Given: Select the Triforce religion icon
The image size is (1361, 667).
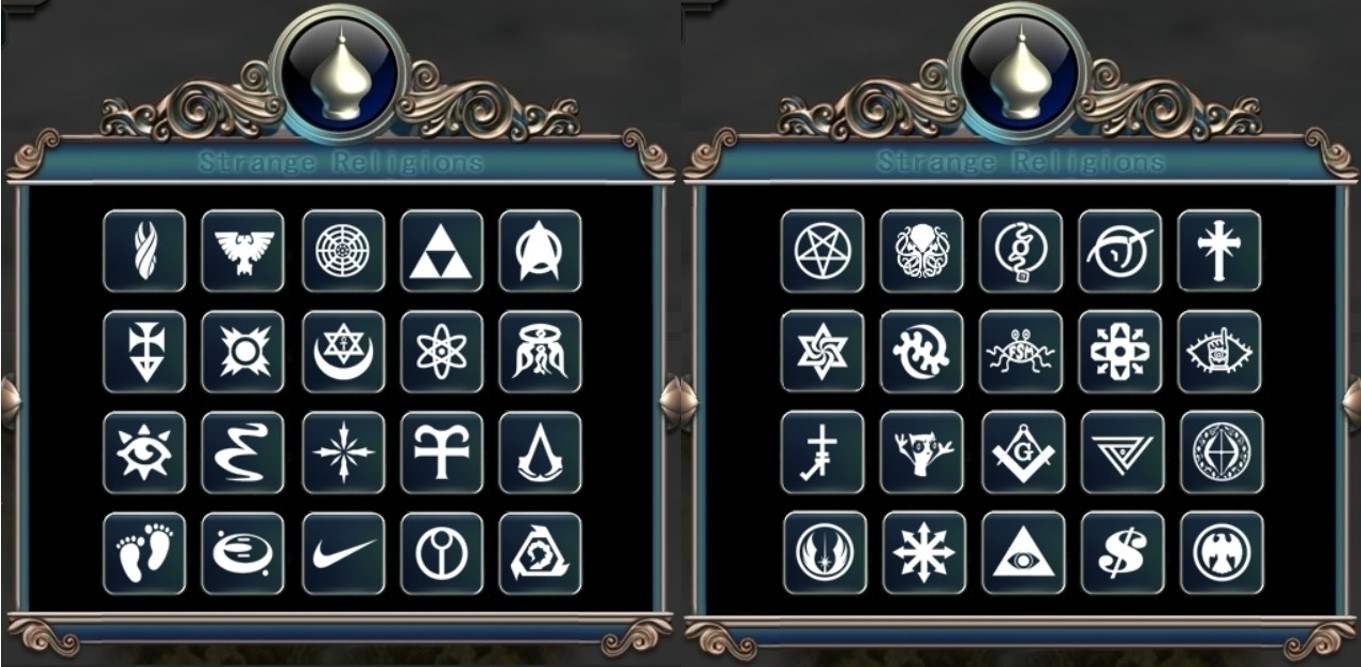Looking at the screenshot, I should point(441,251).
